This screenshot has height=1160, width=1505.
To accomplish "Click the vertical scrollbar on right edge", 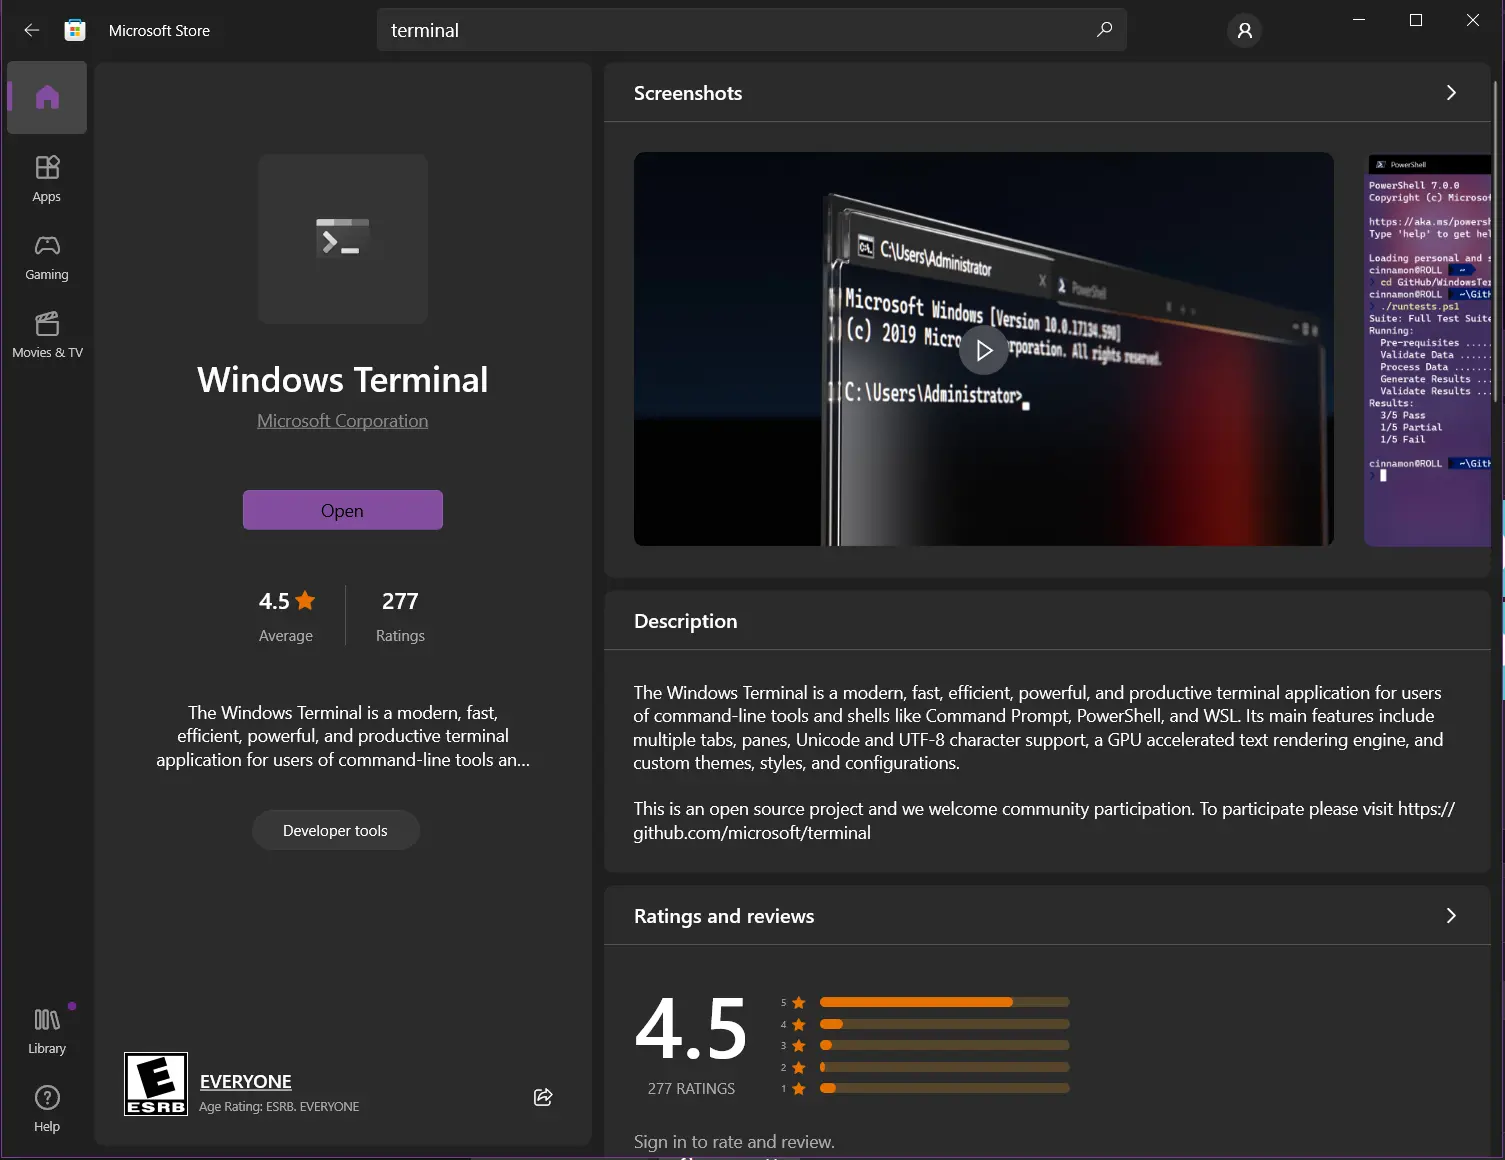I will tap(1496, 240).
